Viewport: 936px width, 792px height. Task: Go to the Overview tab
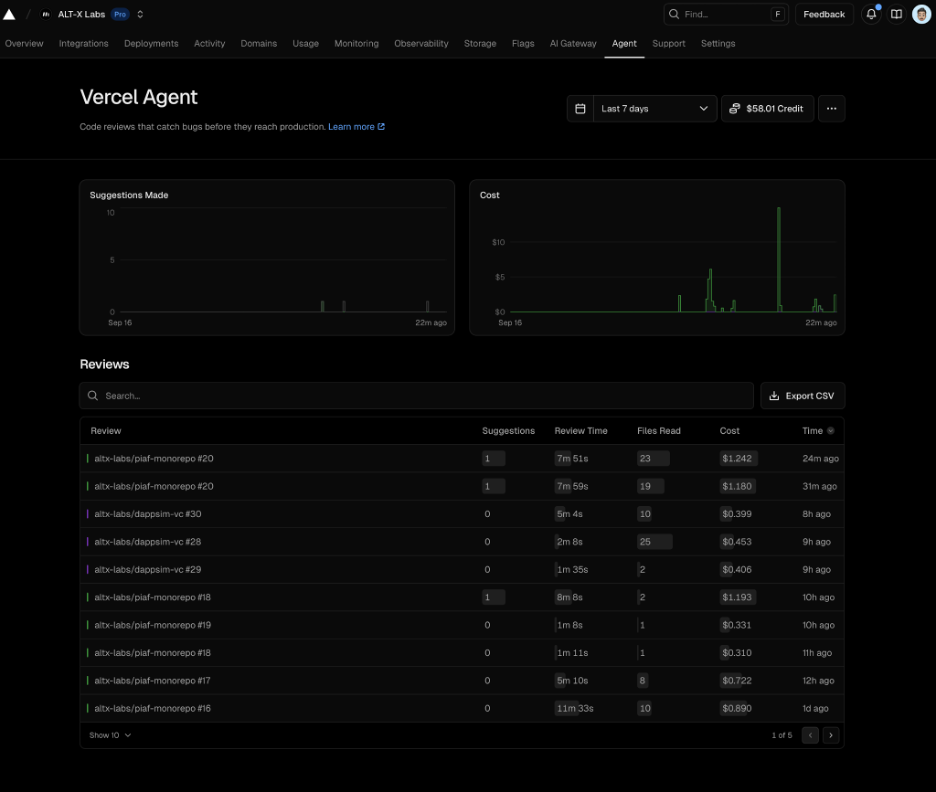[24, 44]
